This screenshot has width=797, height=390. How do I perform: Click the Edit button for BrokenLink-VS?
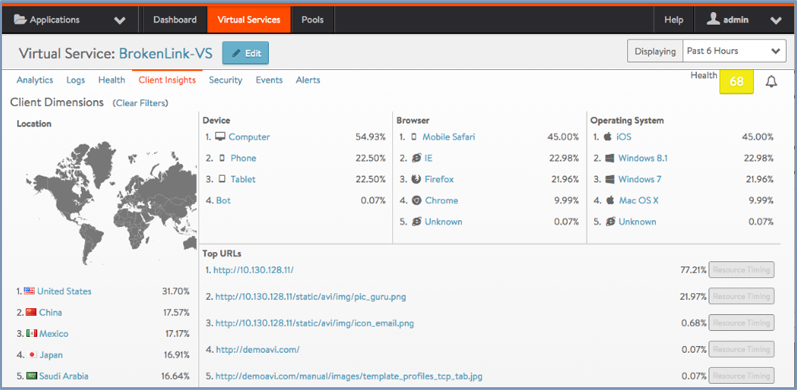coord(246,53)
